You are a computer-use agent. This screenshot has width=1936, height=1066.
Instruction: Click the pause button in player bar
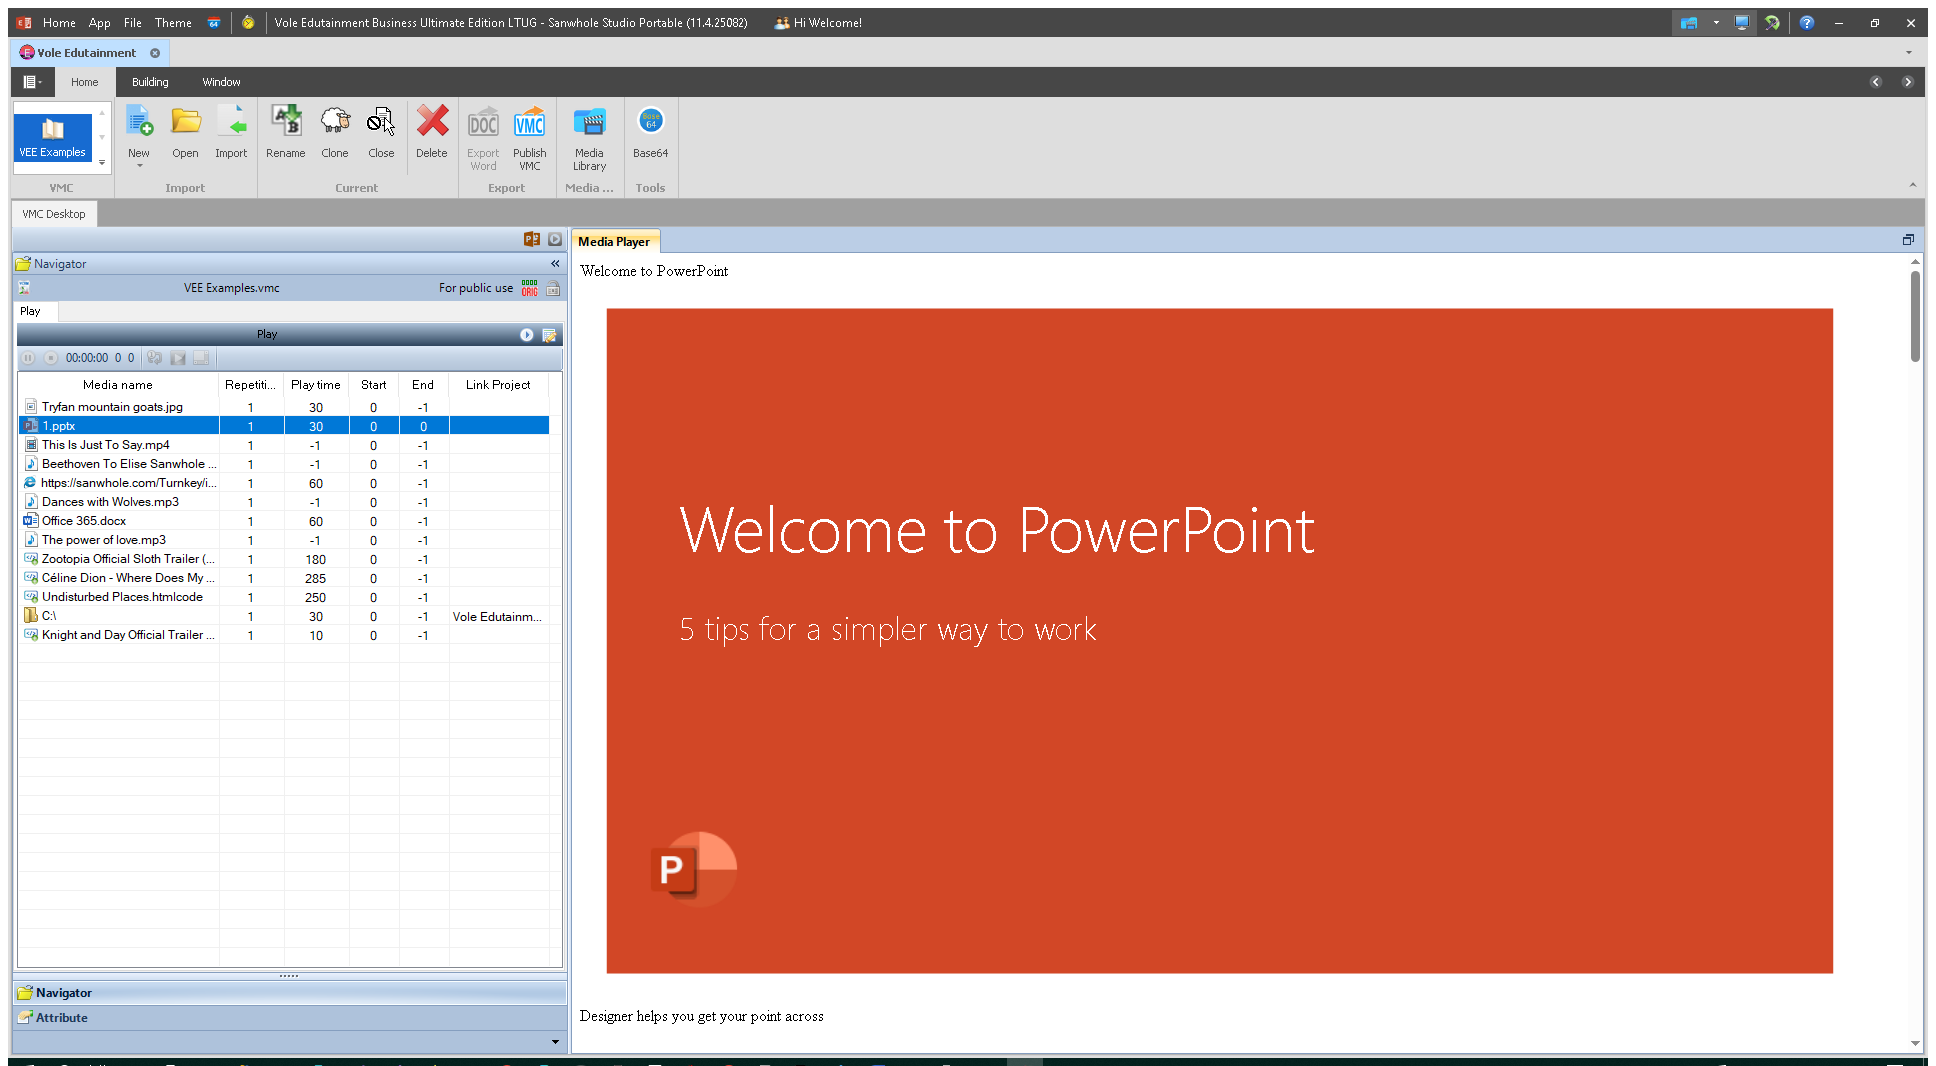coord(28,358)
